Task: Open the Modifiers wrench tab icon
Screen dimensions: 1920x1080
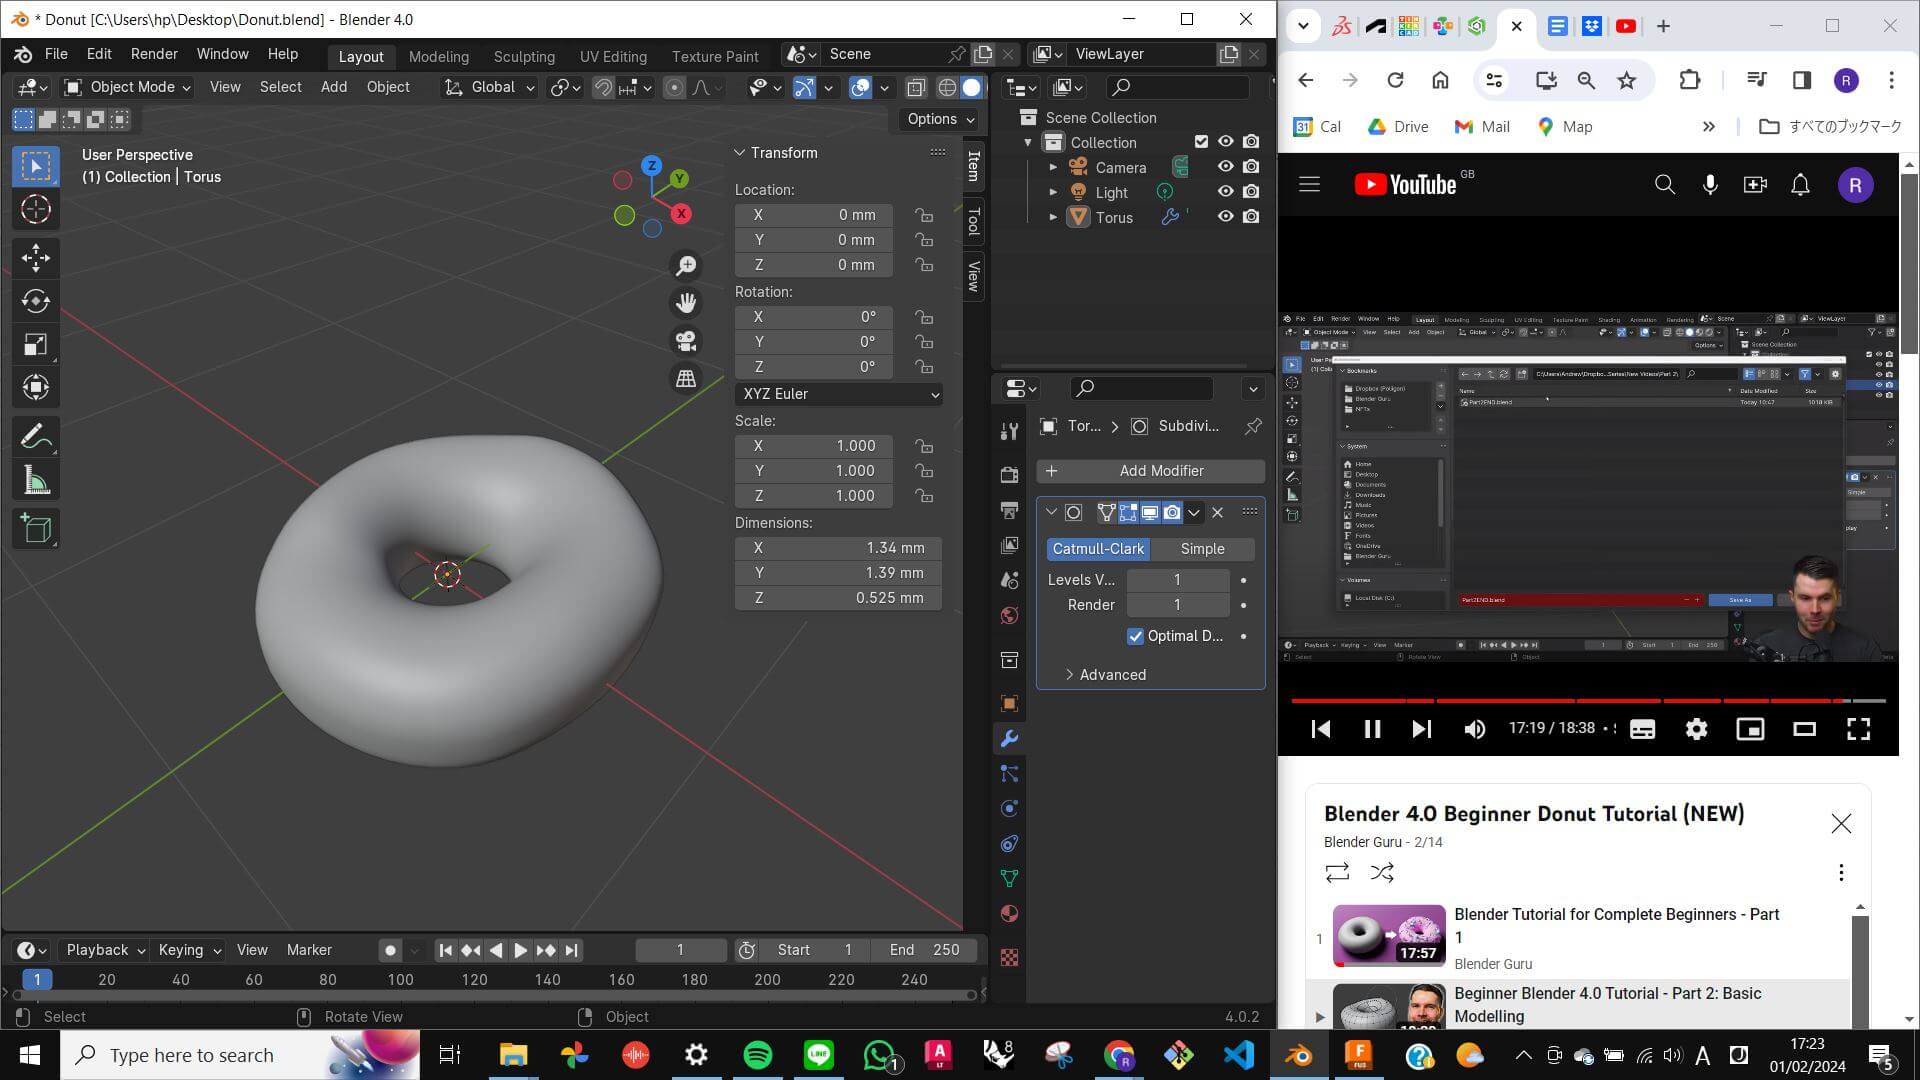Action: (1009, 739)
